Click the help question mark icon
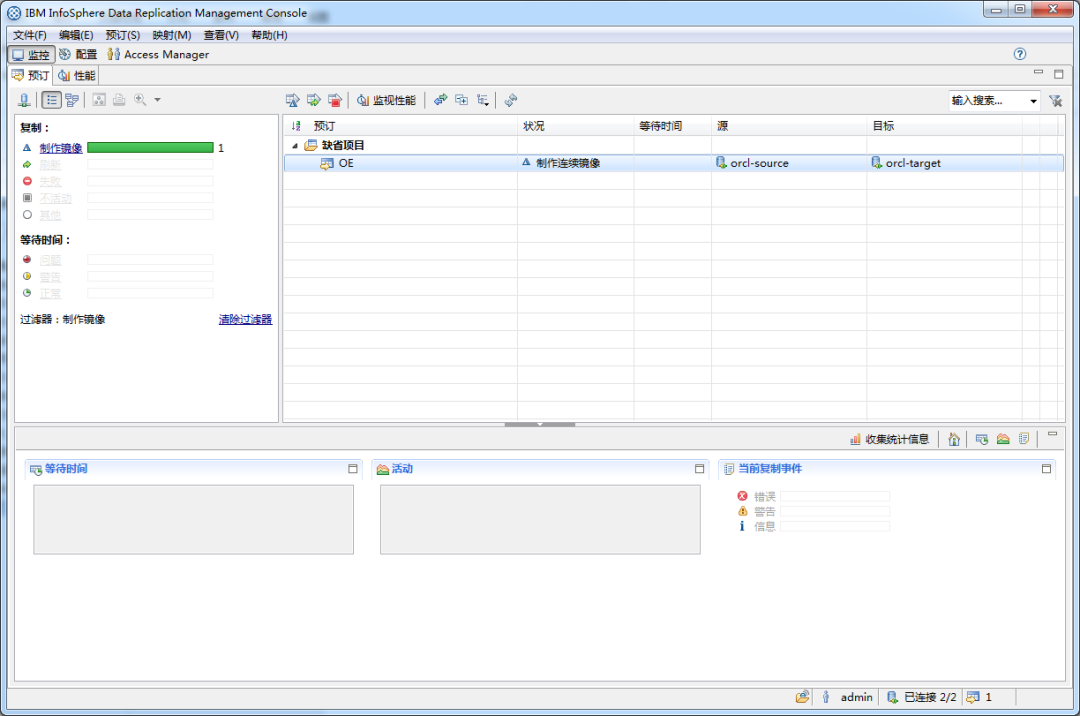 click(x=1020, y=54)
